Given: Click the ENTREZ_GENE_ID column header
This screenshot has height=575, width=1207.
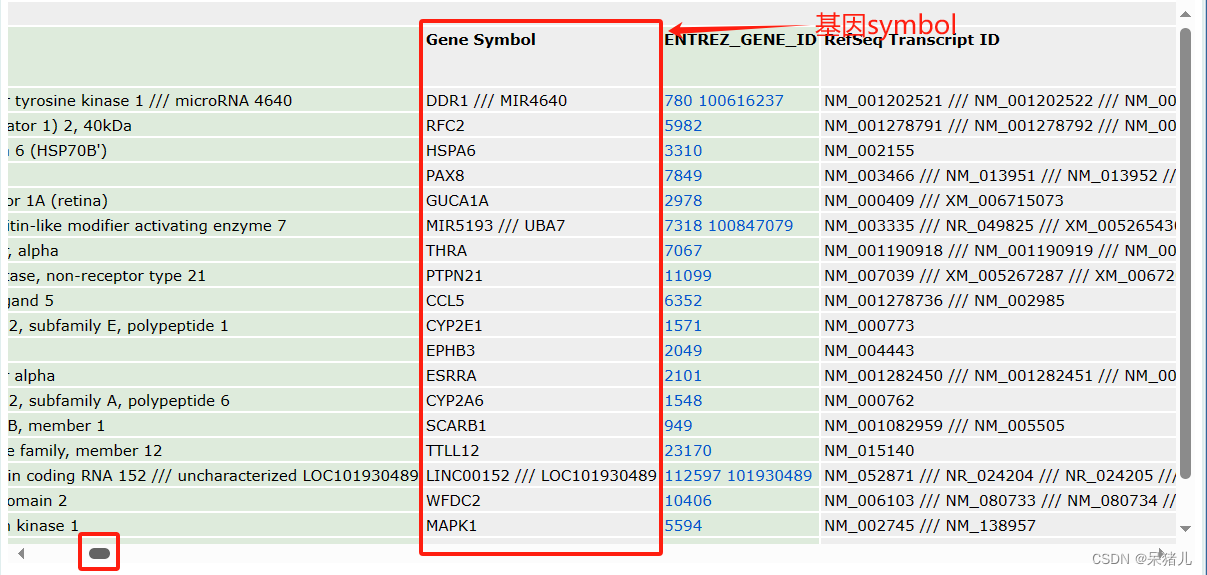Looking at the screenshot, I should 740,40.
